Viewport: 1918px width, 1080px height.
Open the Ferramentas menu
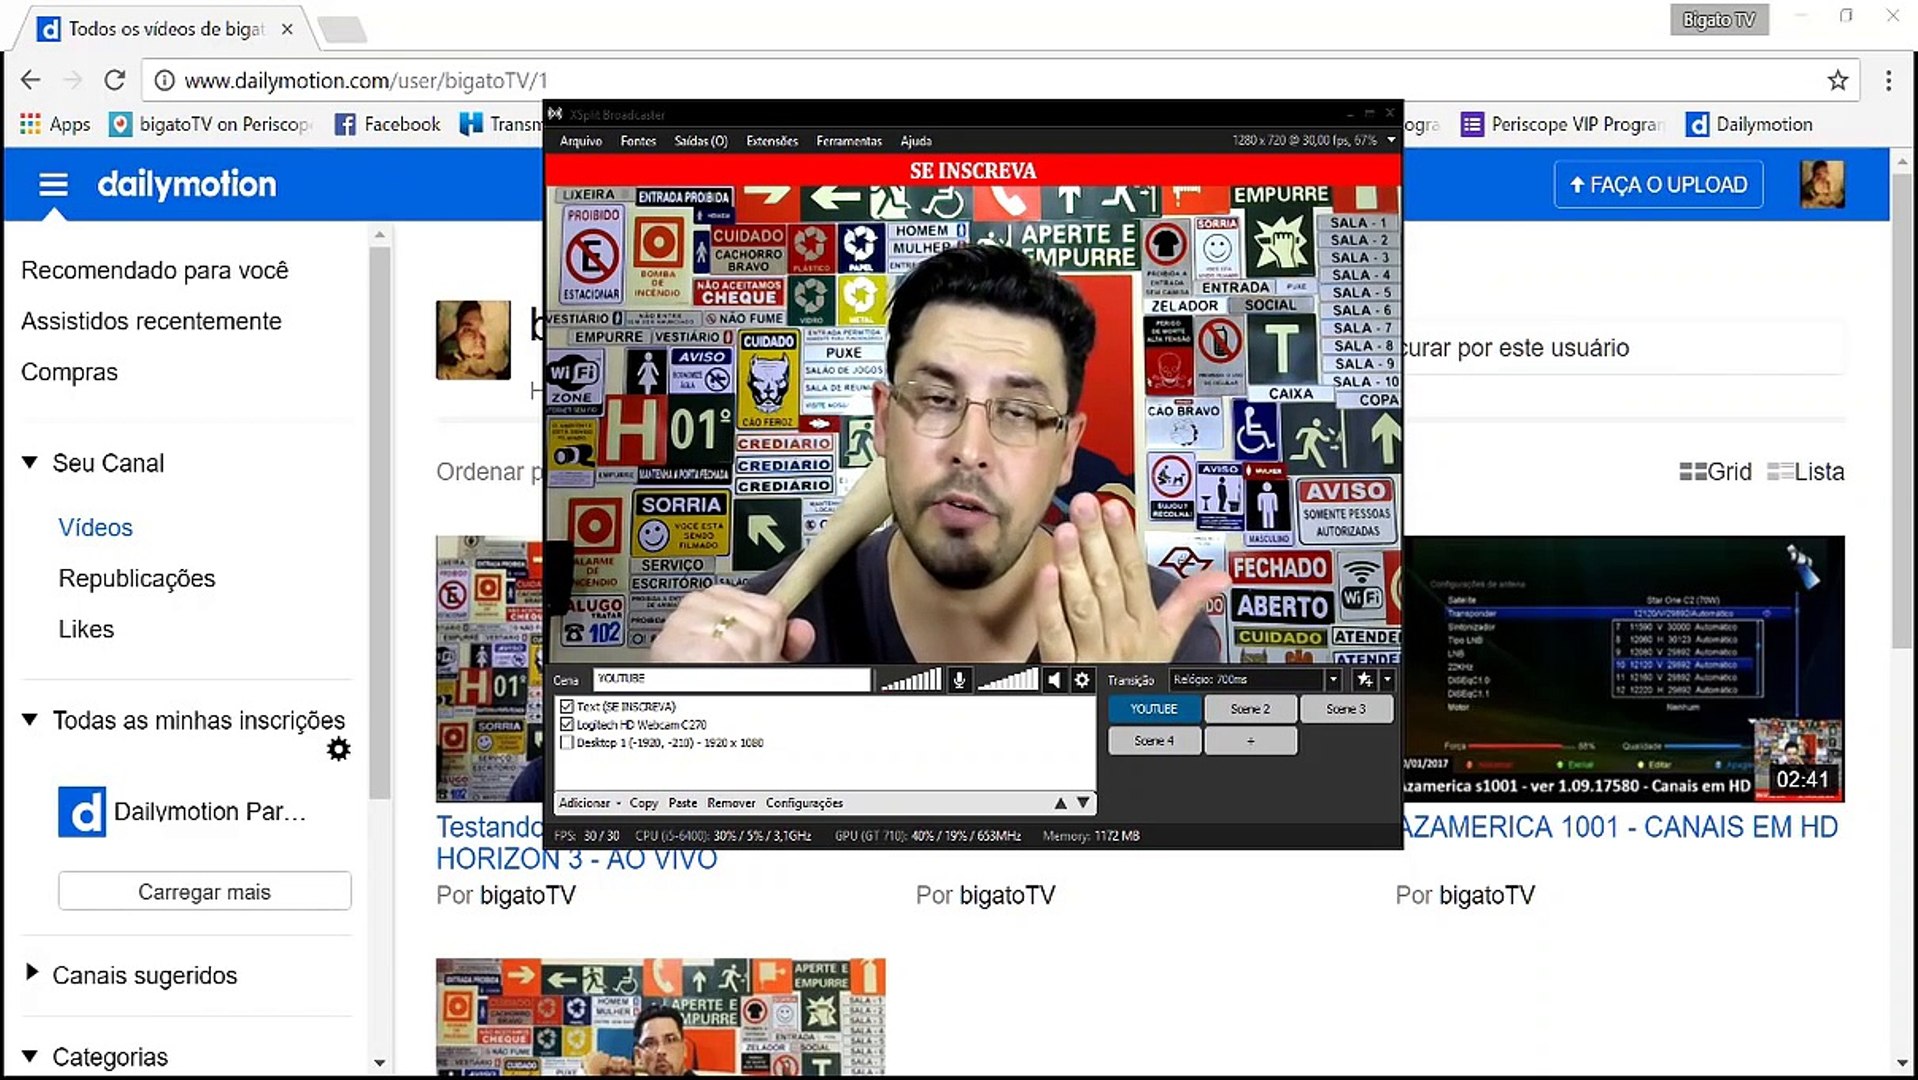click(849, 141)
